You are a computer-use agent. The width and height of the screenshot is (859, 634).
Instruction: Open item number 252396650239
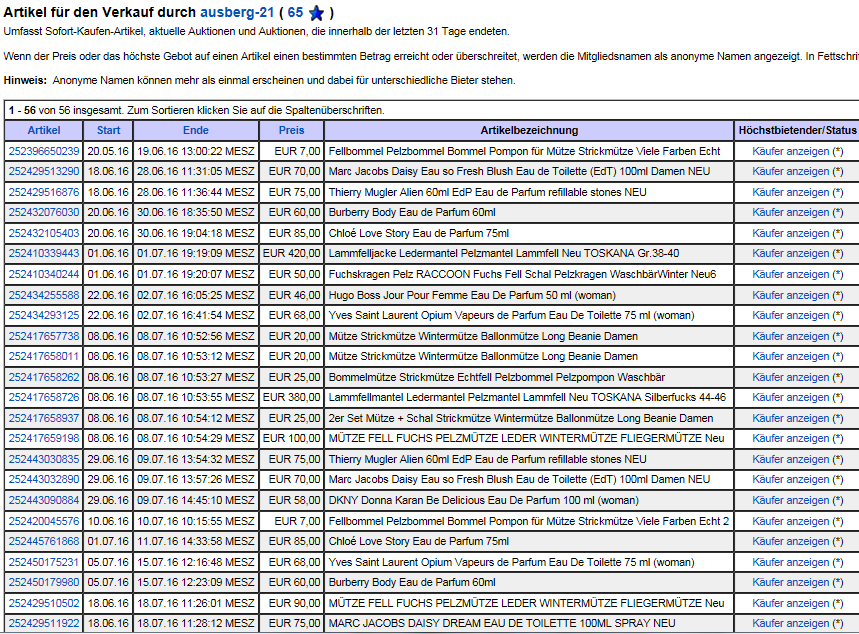coord(44,151)
